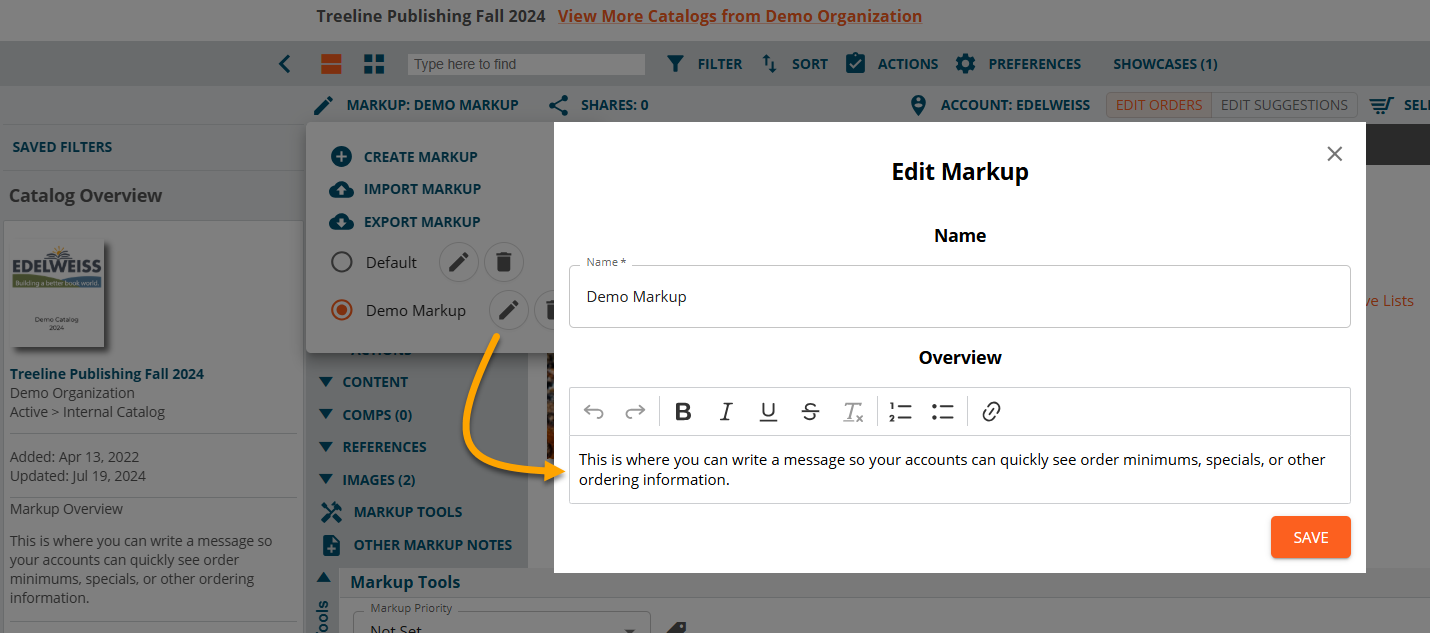The width and height of the screenshot is (1430, 633).
Task: Expand the Content section
Action: [363, 382]
